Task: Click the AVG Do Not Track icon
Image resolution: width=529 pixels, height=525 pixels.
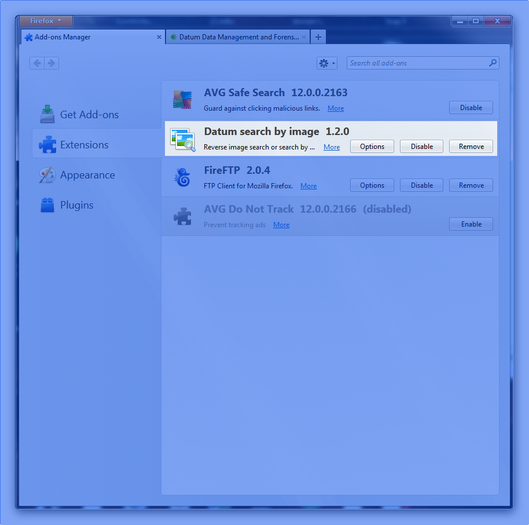Action: pyautogui.click(x=183, y=216)
